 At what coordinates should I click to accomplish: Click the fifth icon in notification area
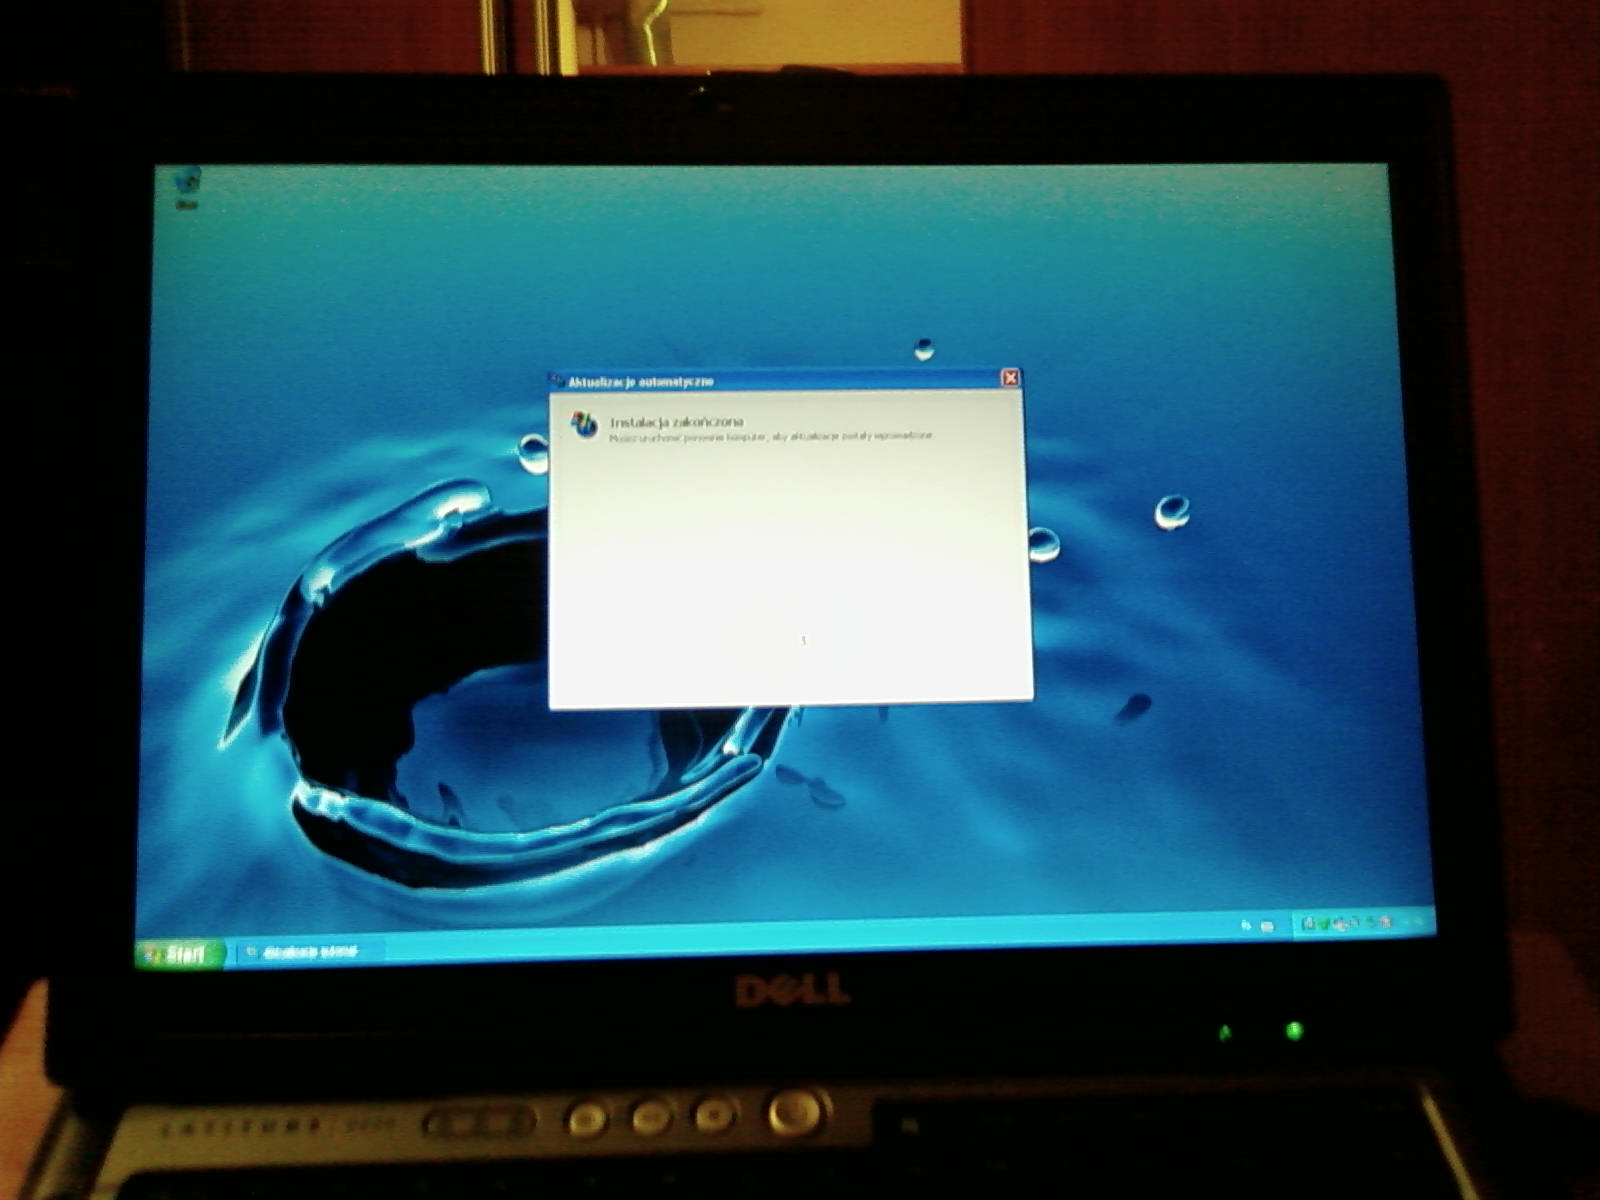tap(1369, 922)
